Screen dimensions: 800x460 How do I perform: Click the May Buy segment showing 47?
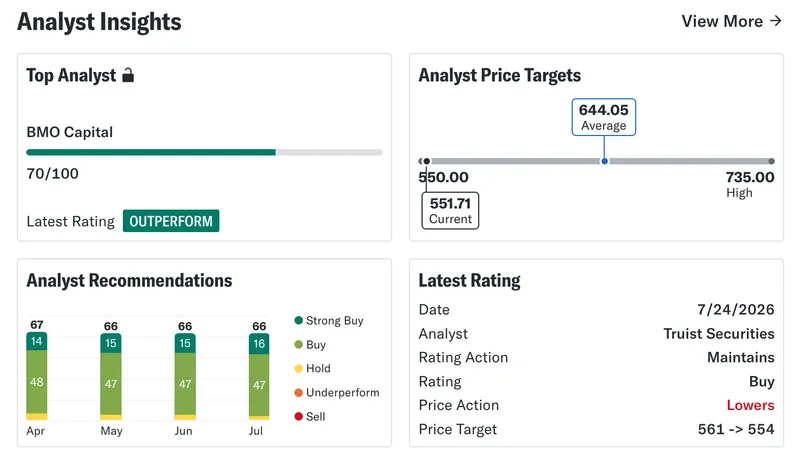[111, 384]
